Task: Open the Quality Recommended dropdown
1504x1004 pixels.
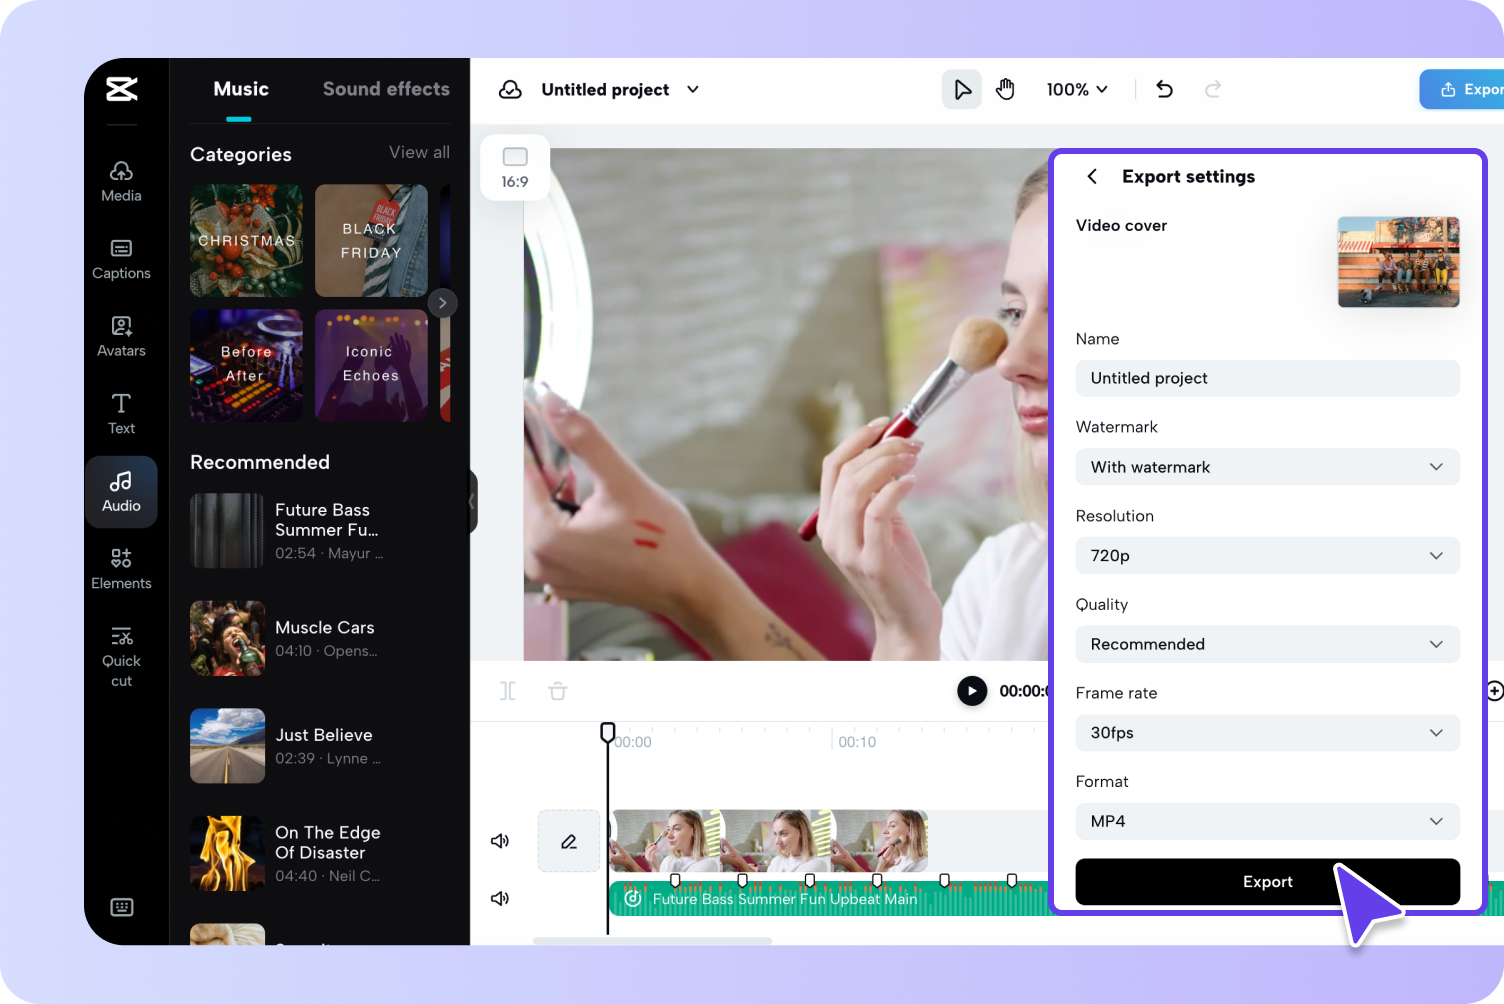Action: pos(1267,644)
